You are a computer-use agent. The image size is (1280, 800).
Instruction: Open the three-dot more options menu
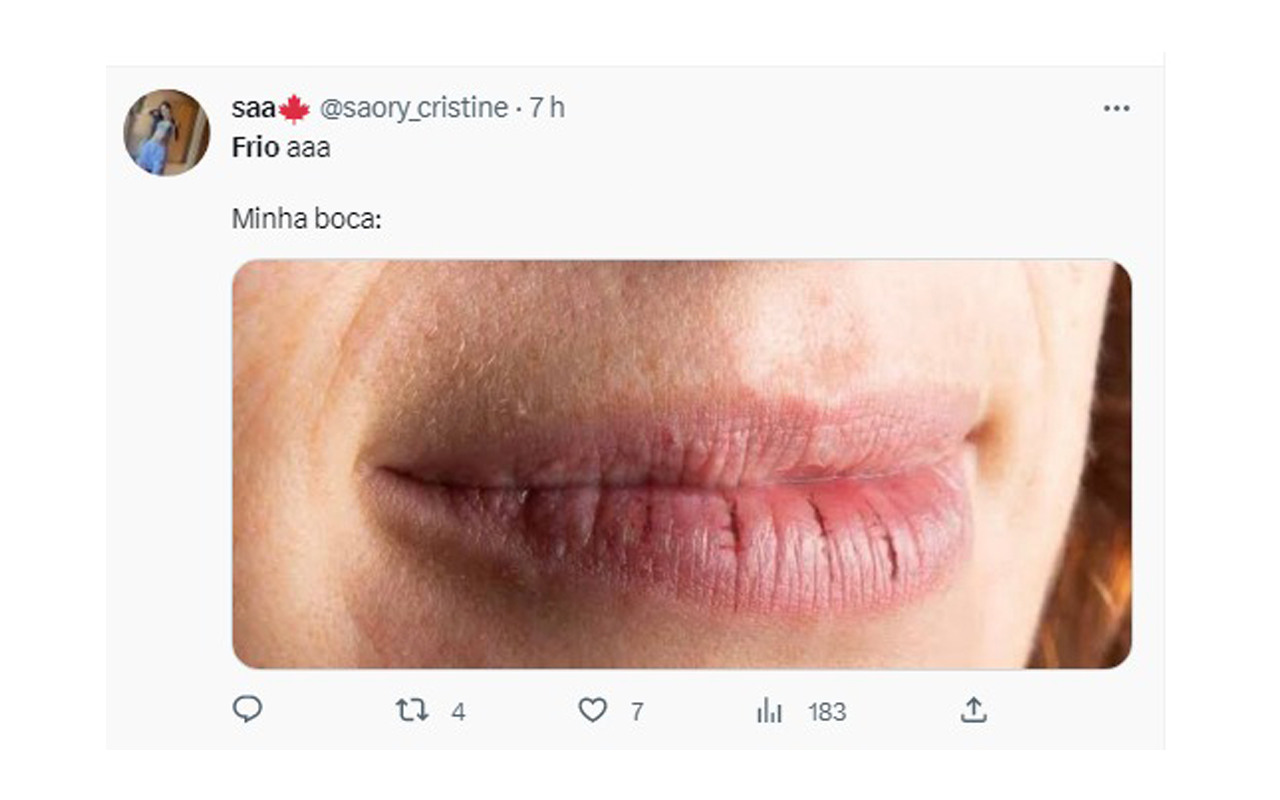(x=1116, y=108)
